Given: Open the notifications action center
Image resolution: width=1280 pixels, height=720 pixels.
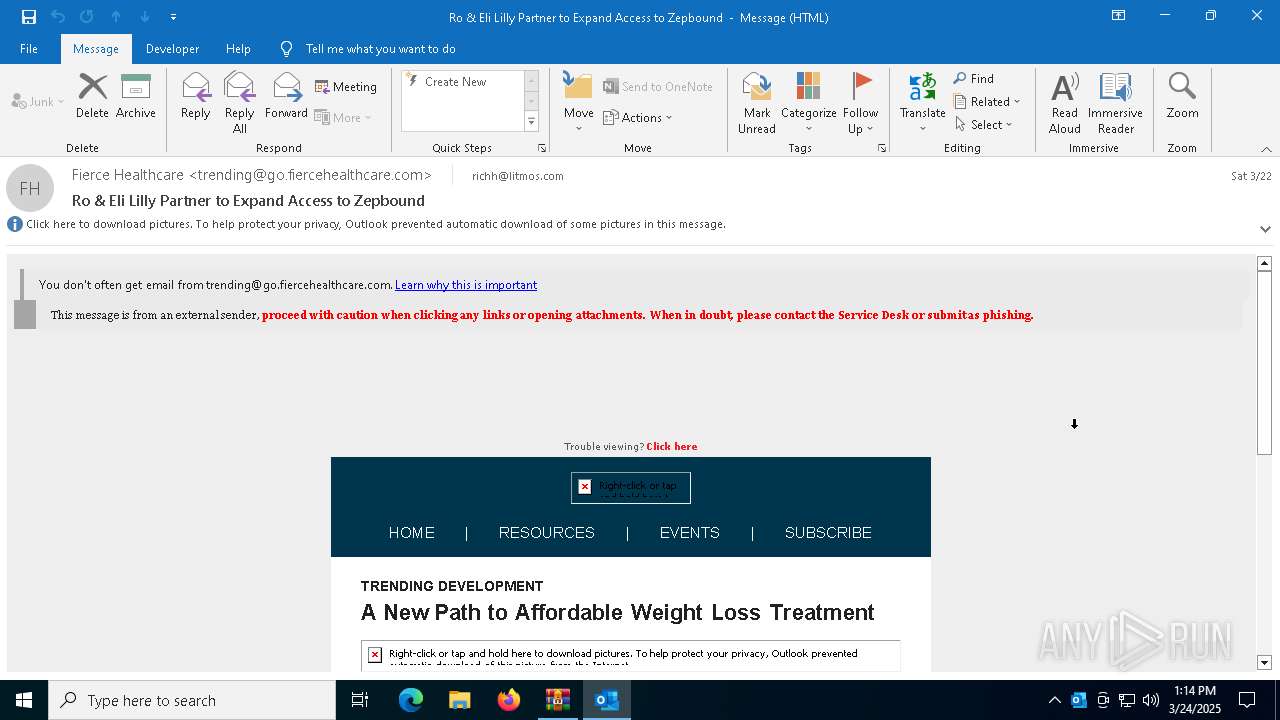Looking at the screenshot, I should 1247,700.
